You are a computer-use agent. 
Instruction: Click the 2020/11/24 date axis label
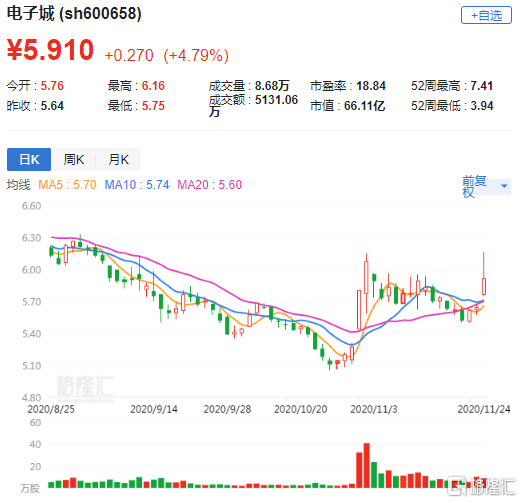tap(484, 409)
